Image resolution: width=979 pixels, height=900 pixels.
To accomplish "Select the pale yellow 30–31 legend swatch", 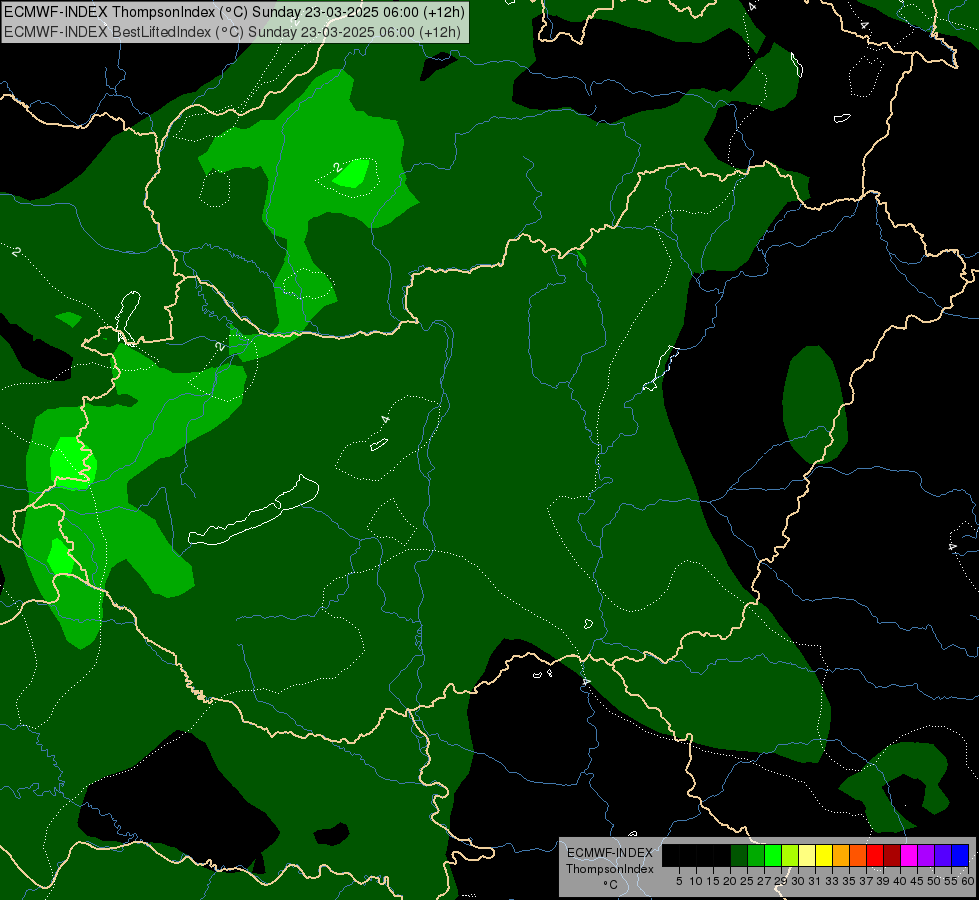I will point(807,855).
